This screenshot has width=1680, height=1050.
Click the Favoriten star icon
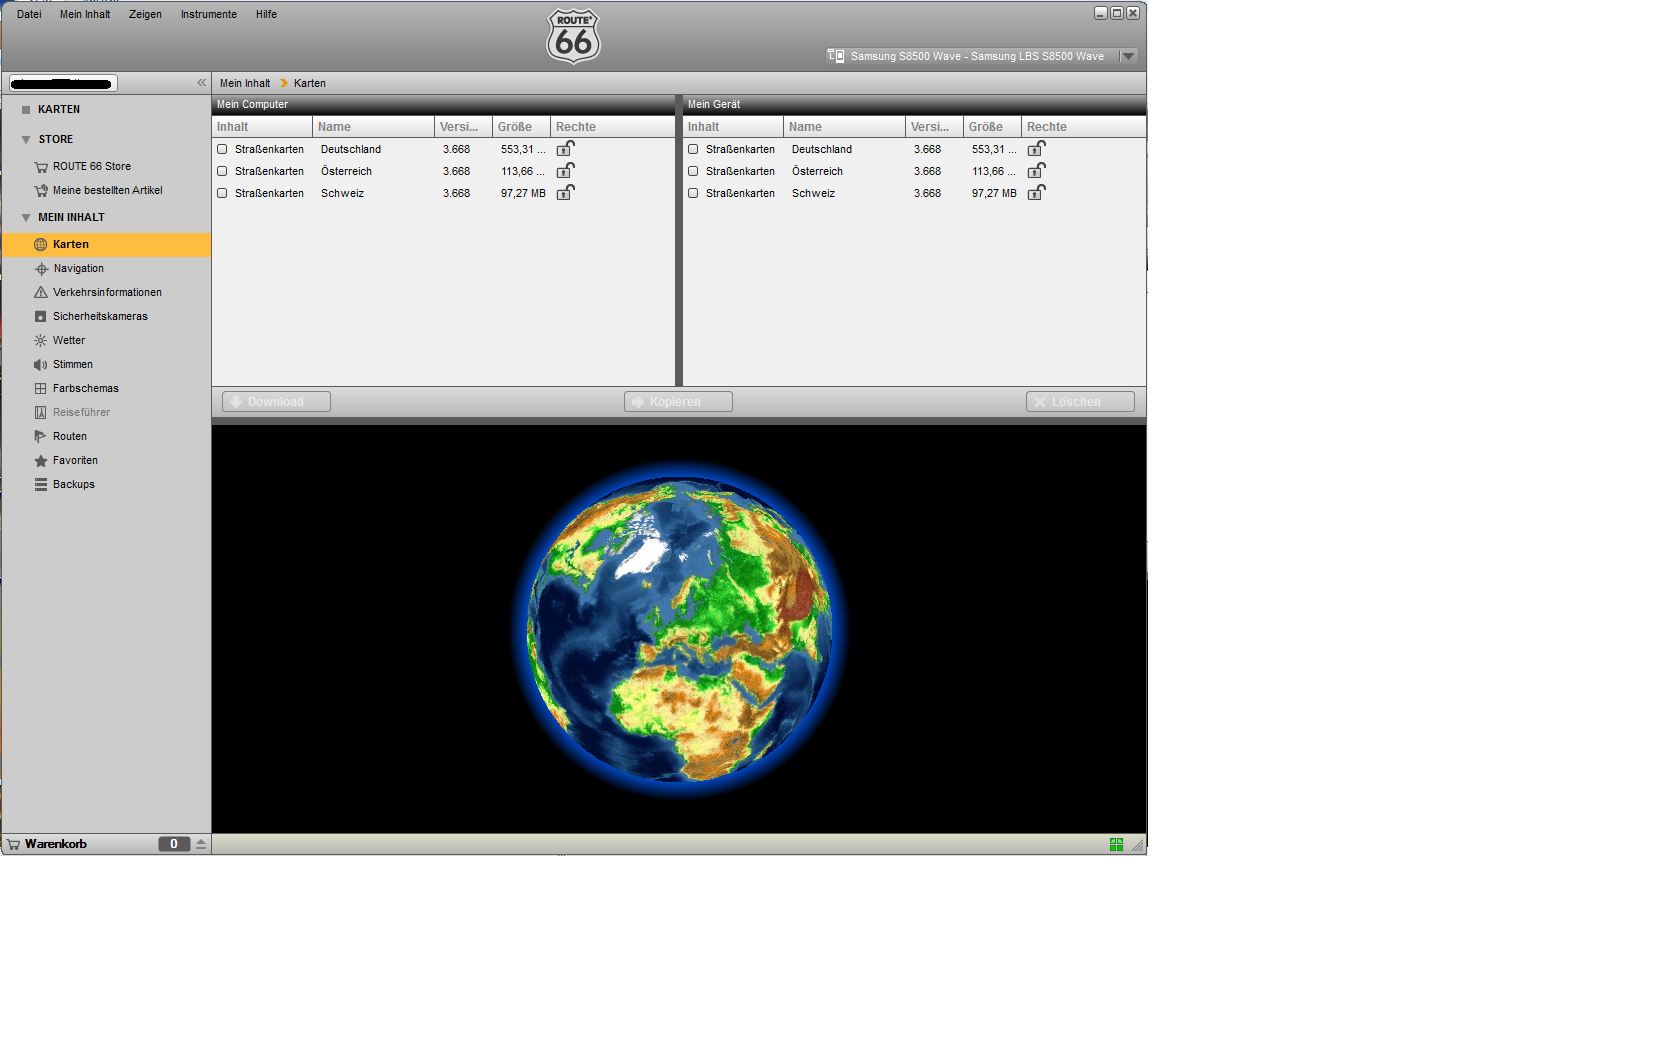click(x=41, y=461)
